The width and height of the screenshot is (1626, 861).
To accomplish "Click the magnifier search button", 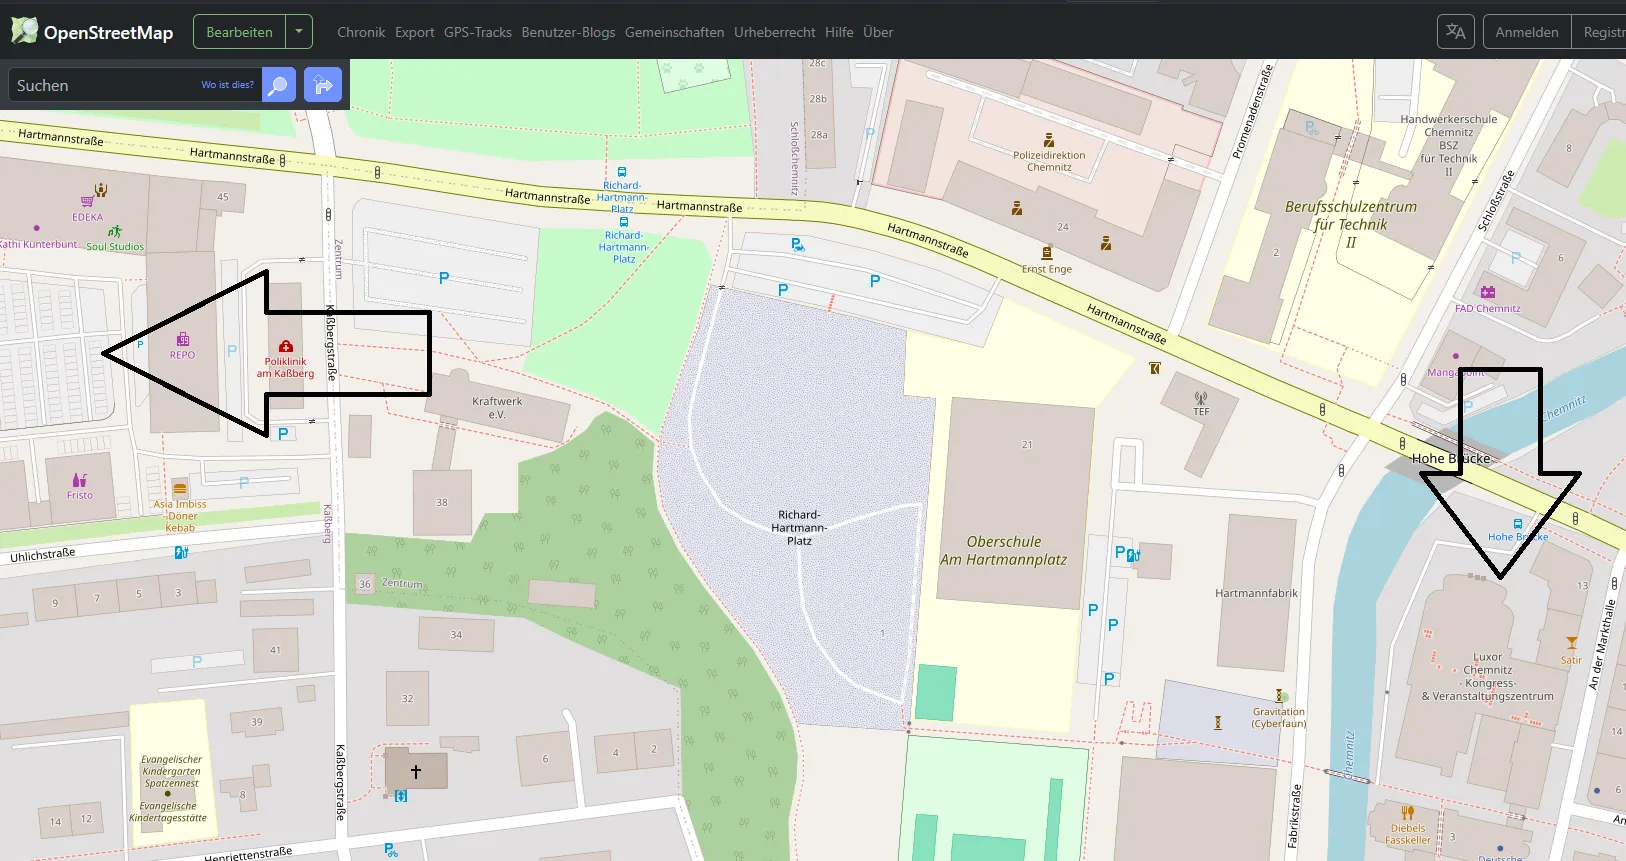I will pos(279,86).
